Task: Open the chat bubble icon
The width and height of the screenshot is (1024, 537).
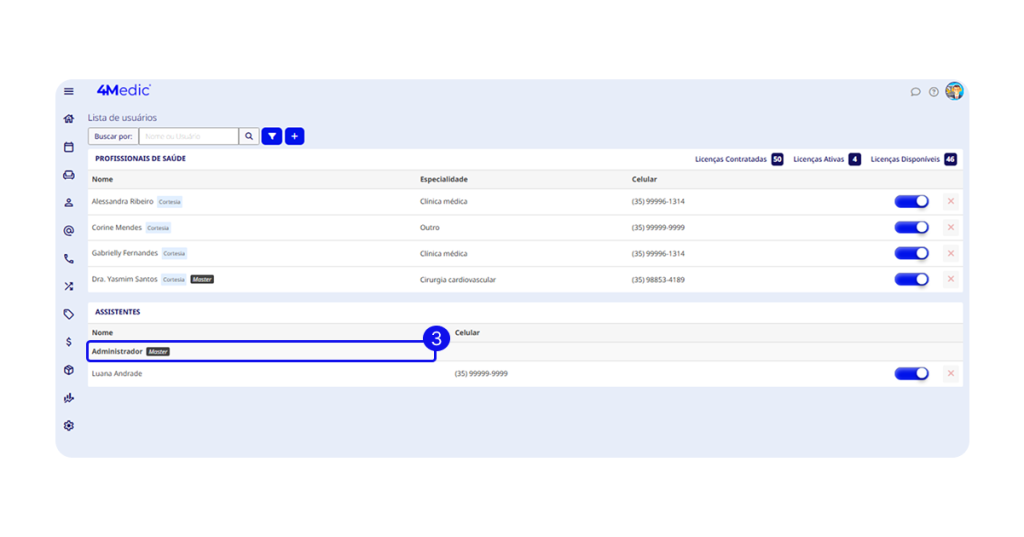Action: coord(915,92)
